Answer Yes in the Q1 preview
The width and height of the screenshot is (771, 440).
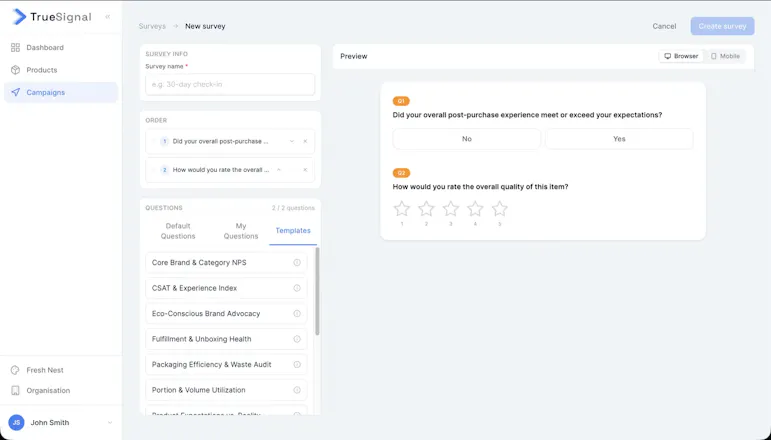pos(619,139)
